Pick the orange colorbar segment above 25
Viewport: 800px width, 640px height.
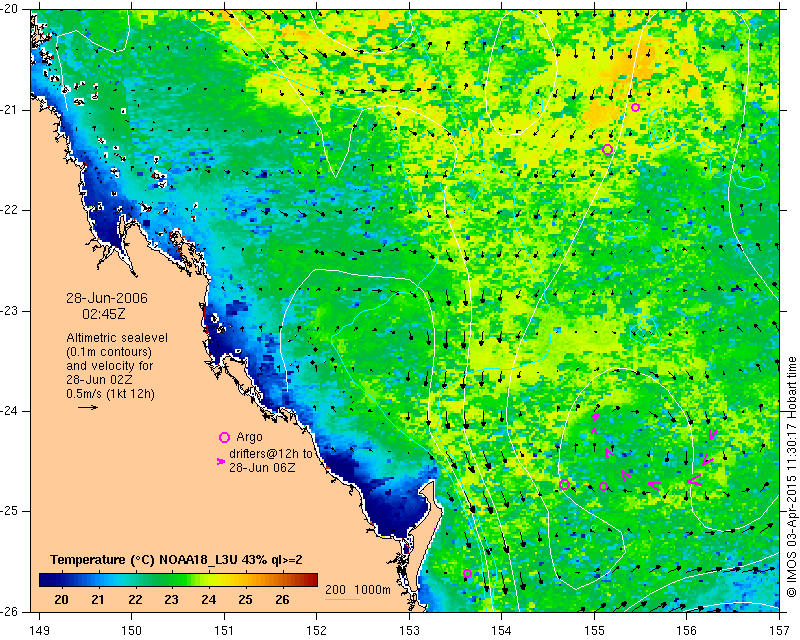pyautogui.click(x=246, y=580)
